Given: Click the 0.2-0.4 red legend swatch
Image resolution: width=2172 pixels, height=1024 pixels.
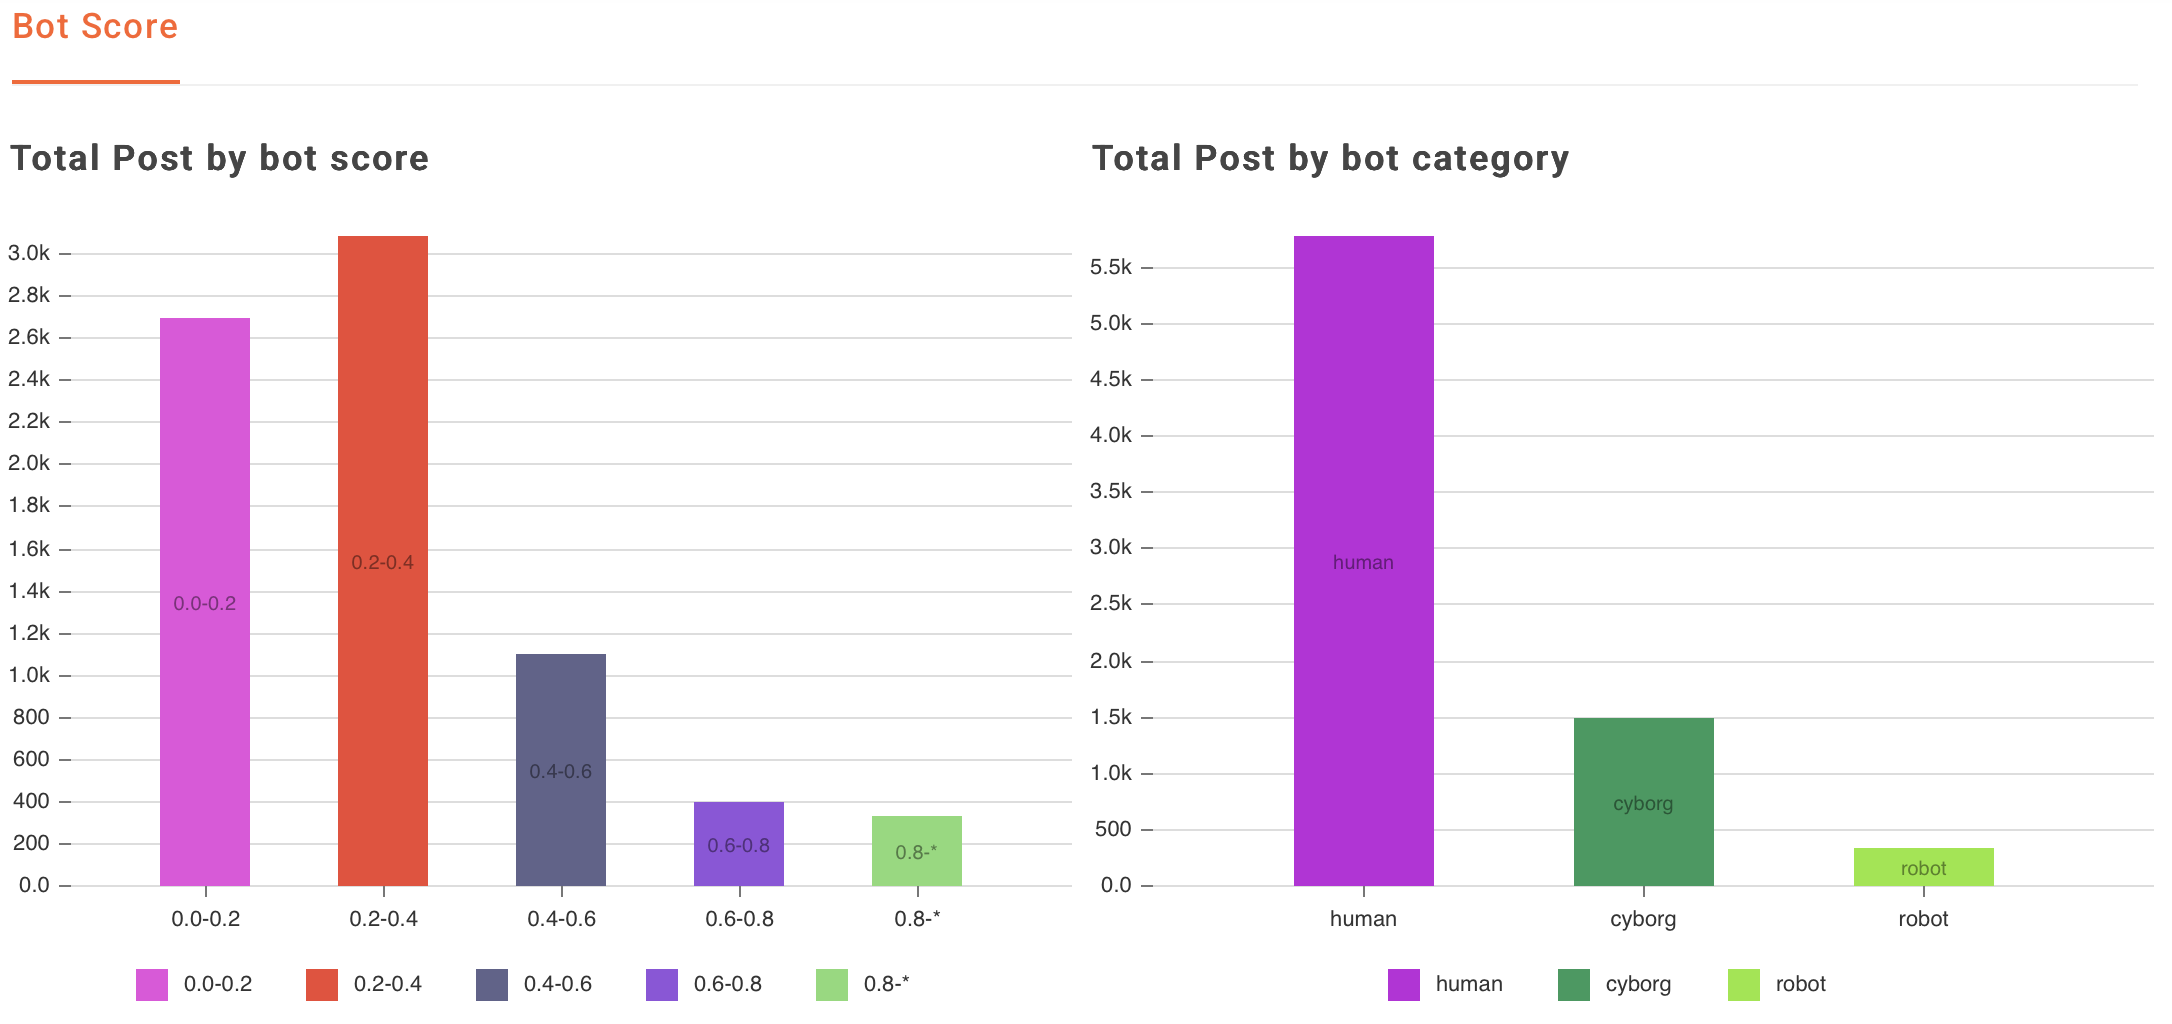Looking at the screenshot, I should [322, 985].
